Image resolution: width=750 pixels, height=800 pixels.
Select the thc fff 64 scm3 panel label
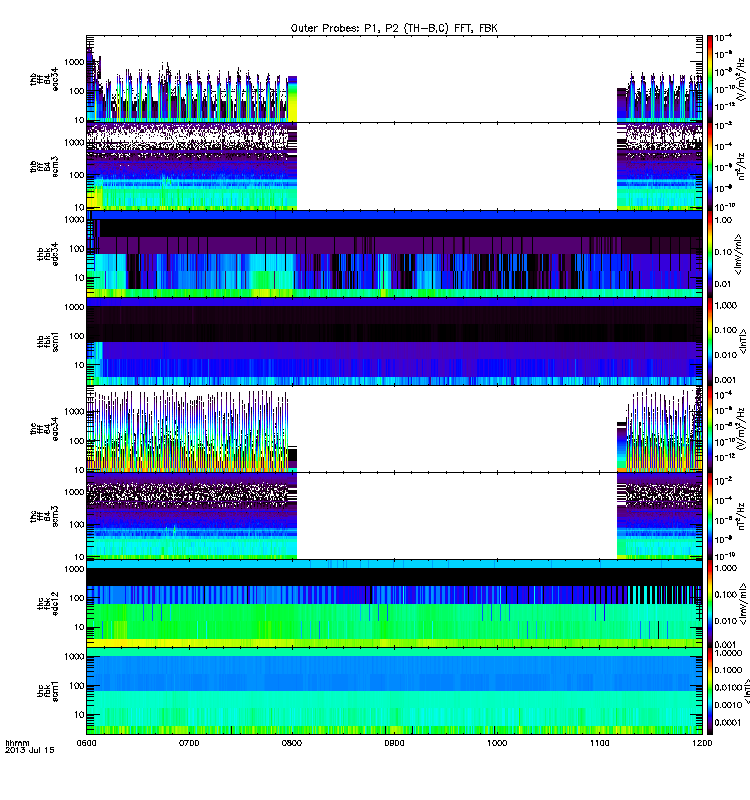coord(44,516)
